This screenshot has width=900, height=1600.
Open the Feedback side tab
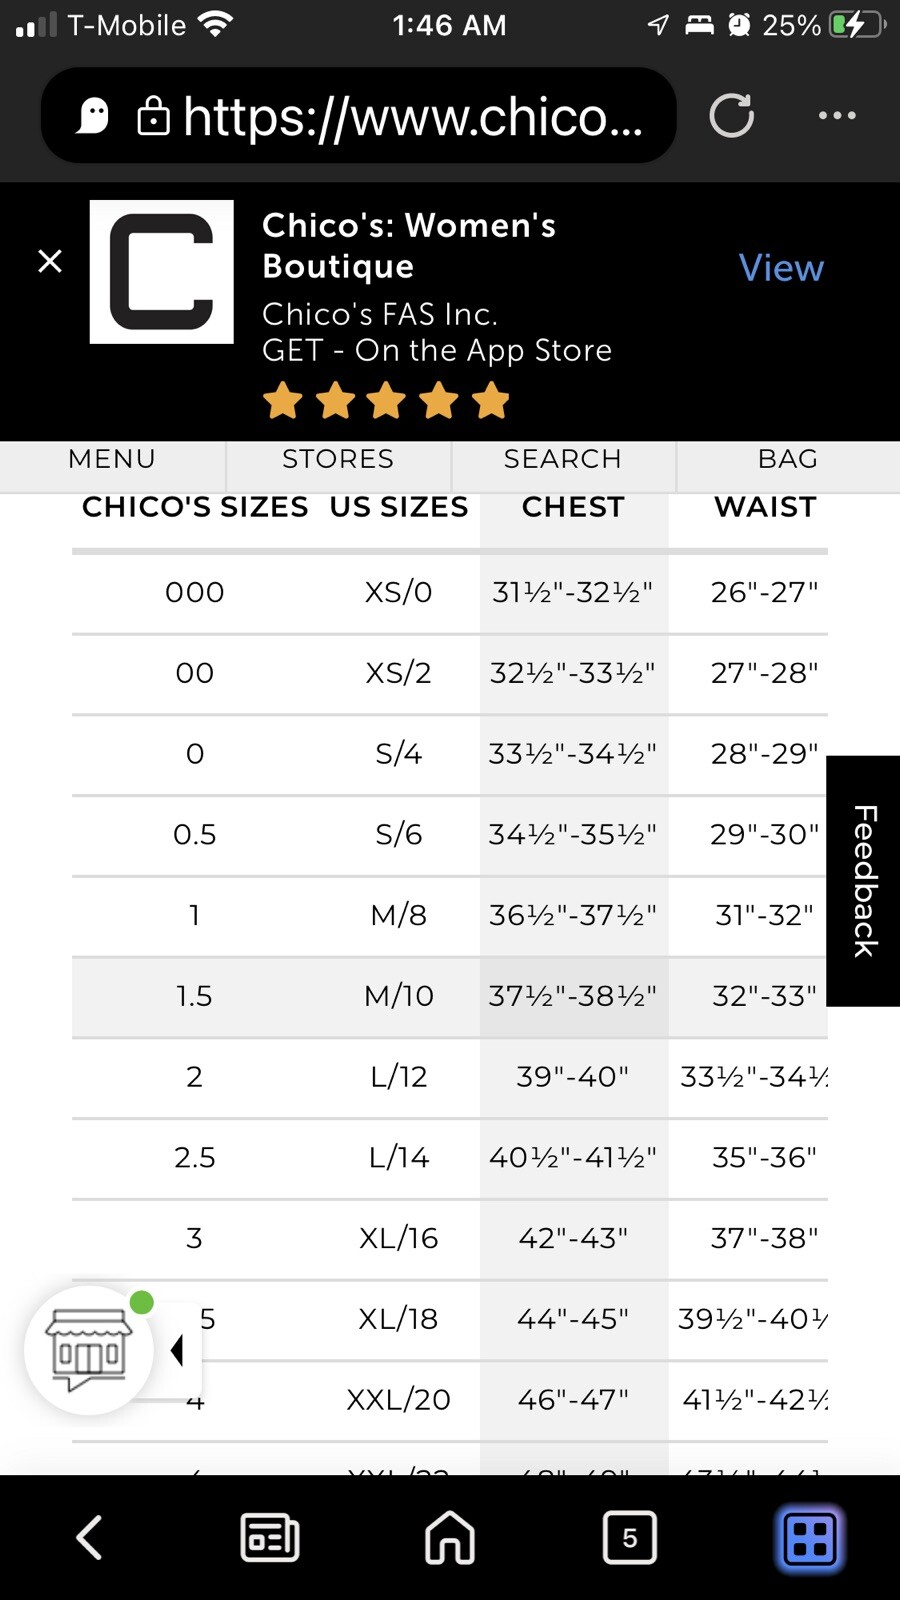coord(864,881)
